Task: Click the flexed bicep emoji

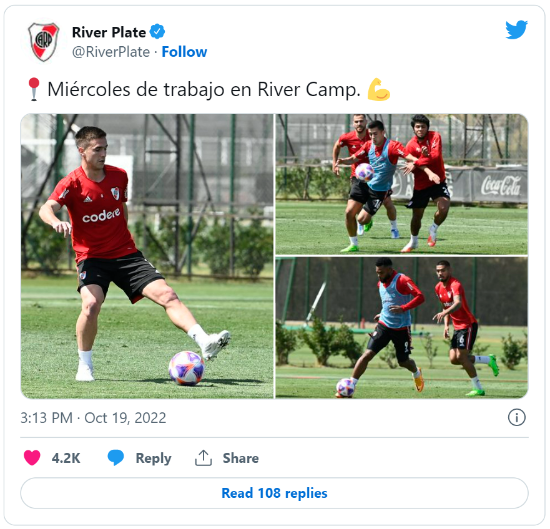Action: tap(378, 89)
